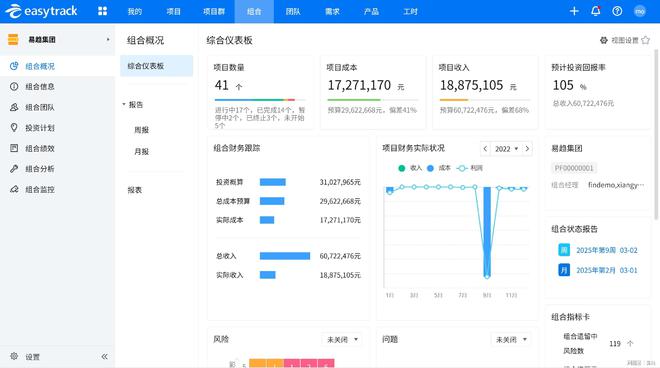660x368 pixels.
Task: Open the 问题 未关闭 status dropdown
Action: [511, 339]
